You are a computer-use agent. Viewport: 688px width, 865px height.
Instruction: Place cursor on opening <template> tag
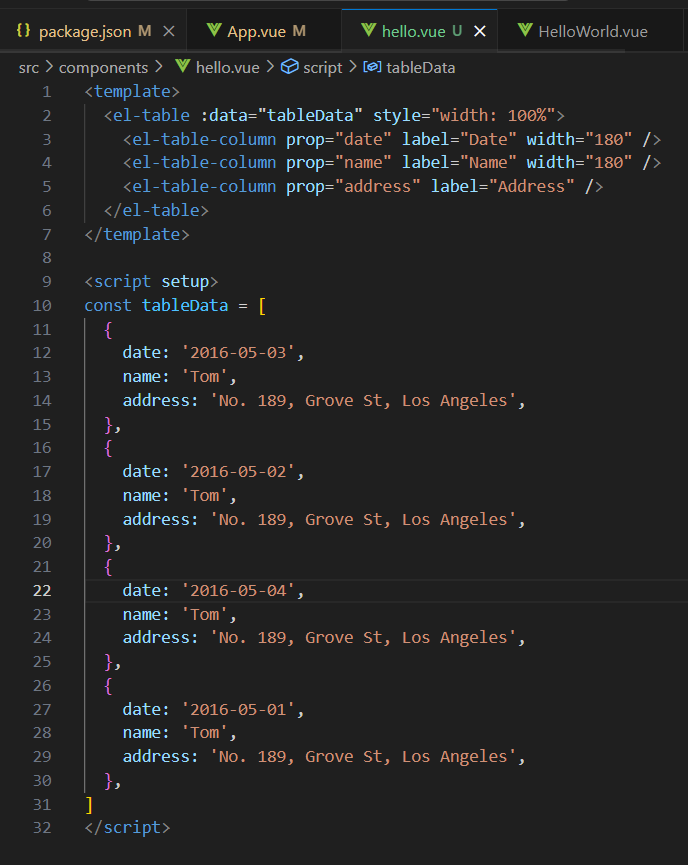pyautogui.click(x=132, y=92)
